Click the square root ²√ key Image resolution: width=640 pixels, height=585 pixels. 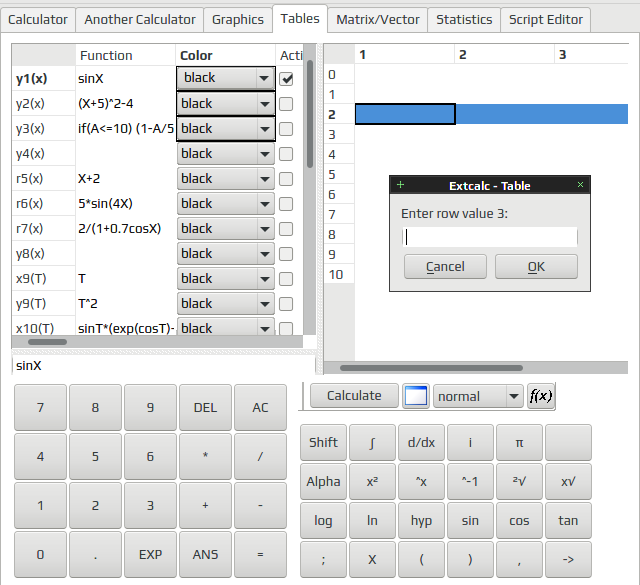point(519,482)
